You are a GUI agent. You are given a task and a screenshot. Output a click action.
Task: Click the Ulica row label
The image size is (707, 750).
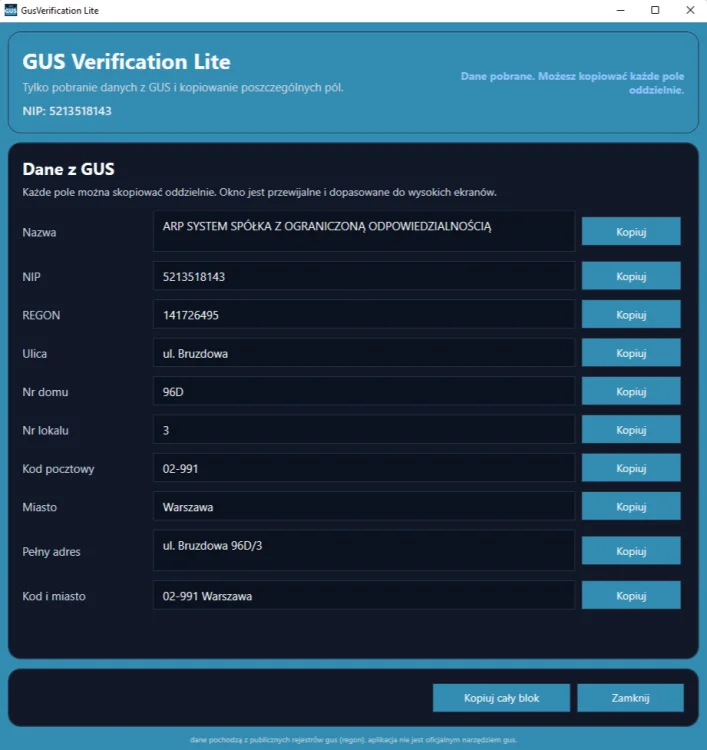click(x=34, y=354)
